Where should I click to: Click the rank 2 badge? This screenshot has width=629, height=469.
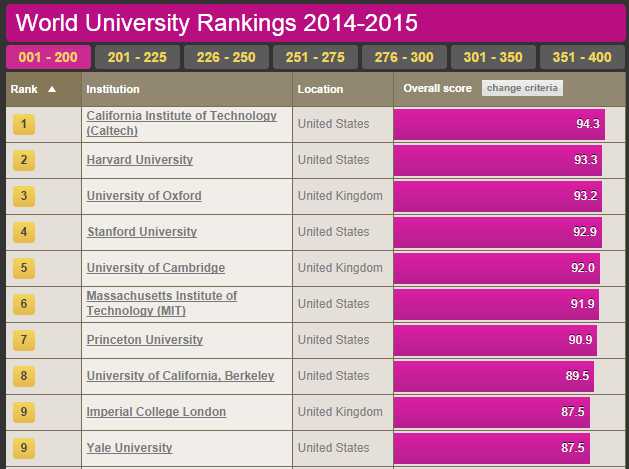(24, 160)
